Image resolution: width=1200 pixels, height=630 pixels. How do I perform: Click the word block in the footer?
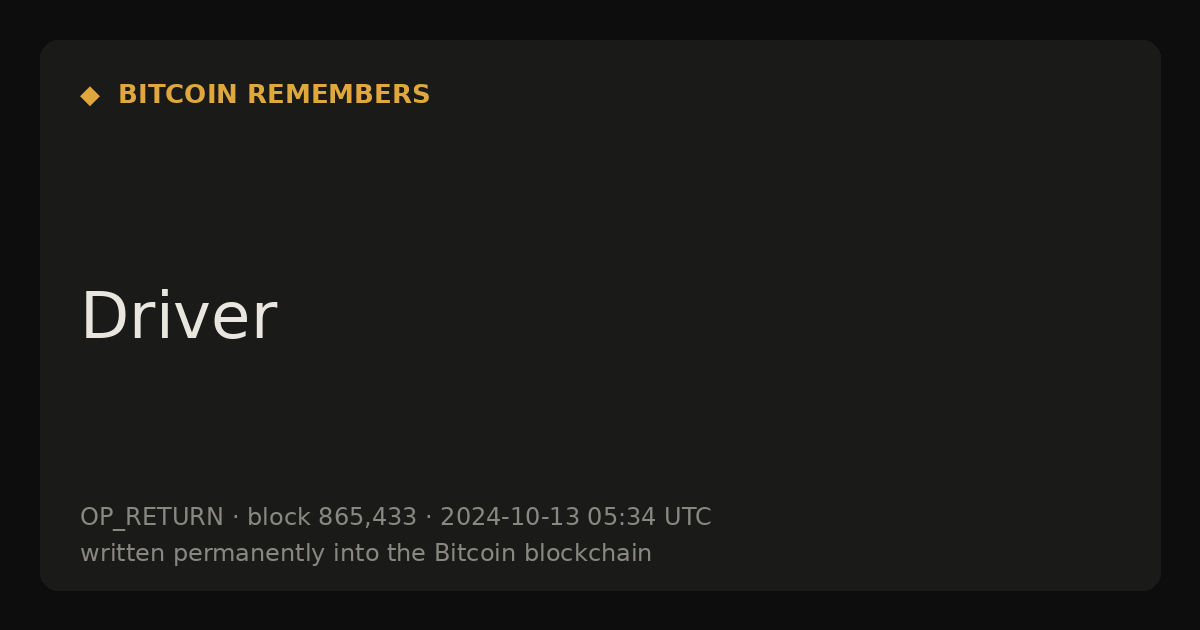tap(279, 518)
